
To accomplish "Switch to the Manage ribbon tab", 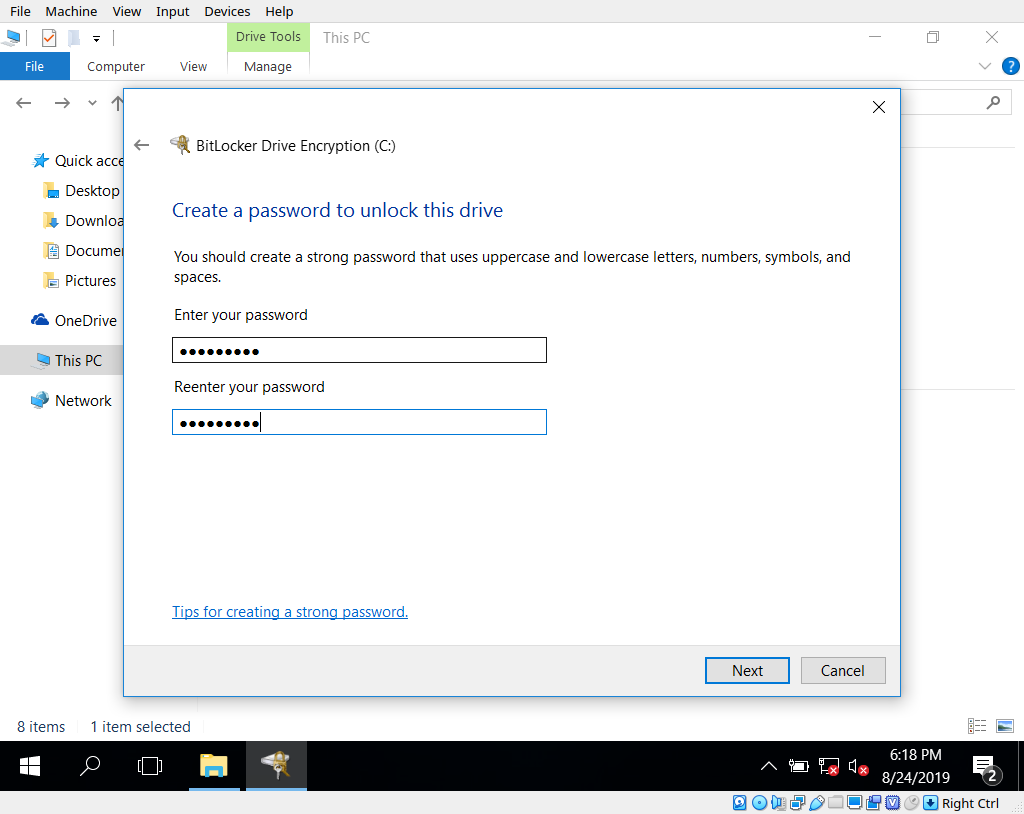I will tap(268, 66).
